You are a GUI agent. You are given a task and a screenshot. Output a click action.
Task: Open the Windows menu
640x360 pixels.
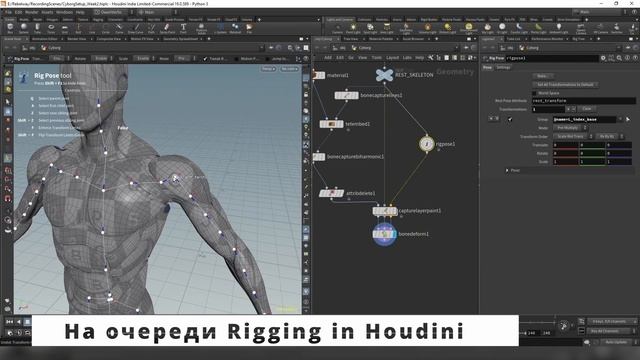click(64, 12)
